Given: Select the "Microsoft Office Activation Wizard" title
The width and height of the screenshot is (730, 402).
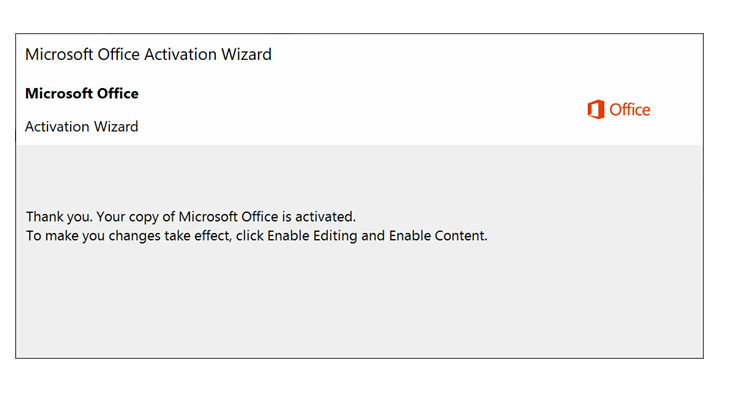Looking at the screenshot, I should [x=148, y=55].
